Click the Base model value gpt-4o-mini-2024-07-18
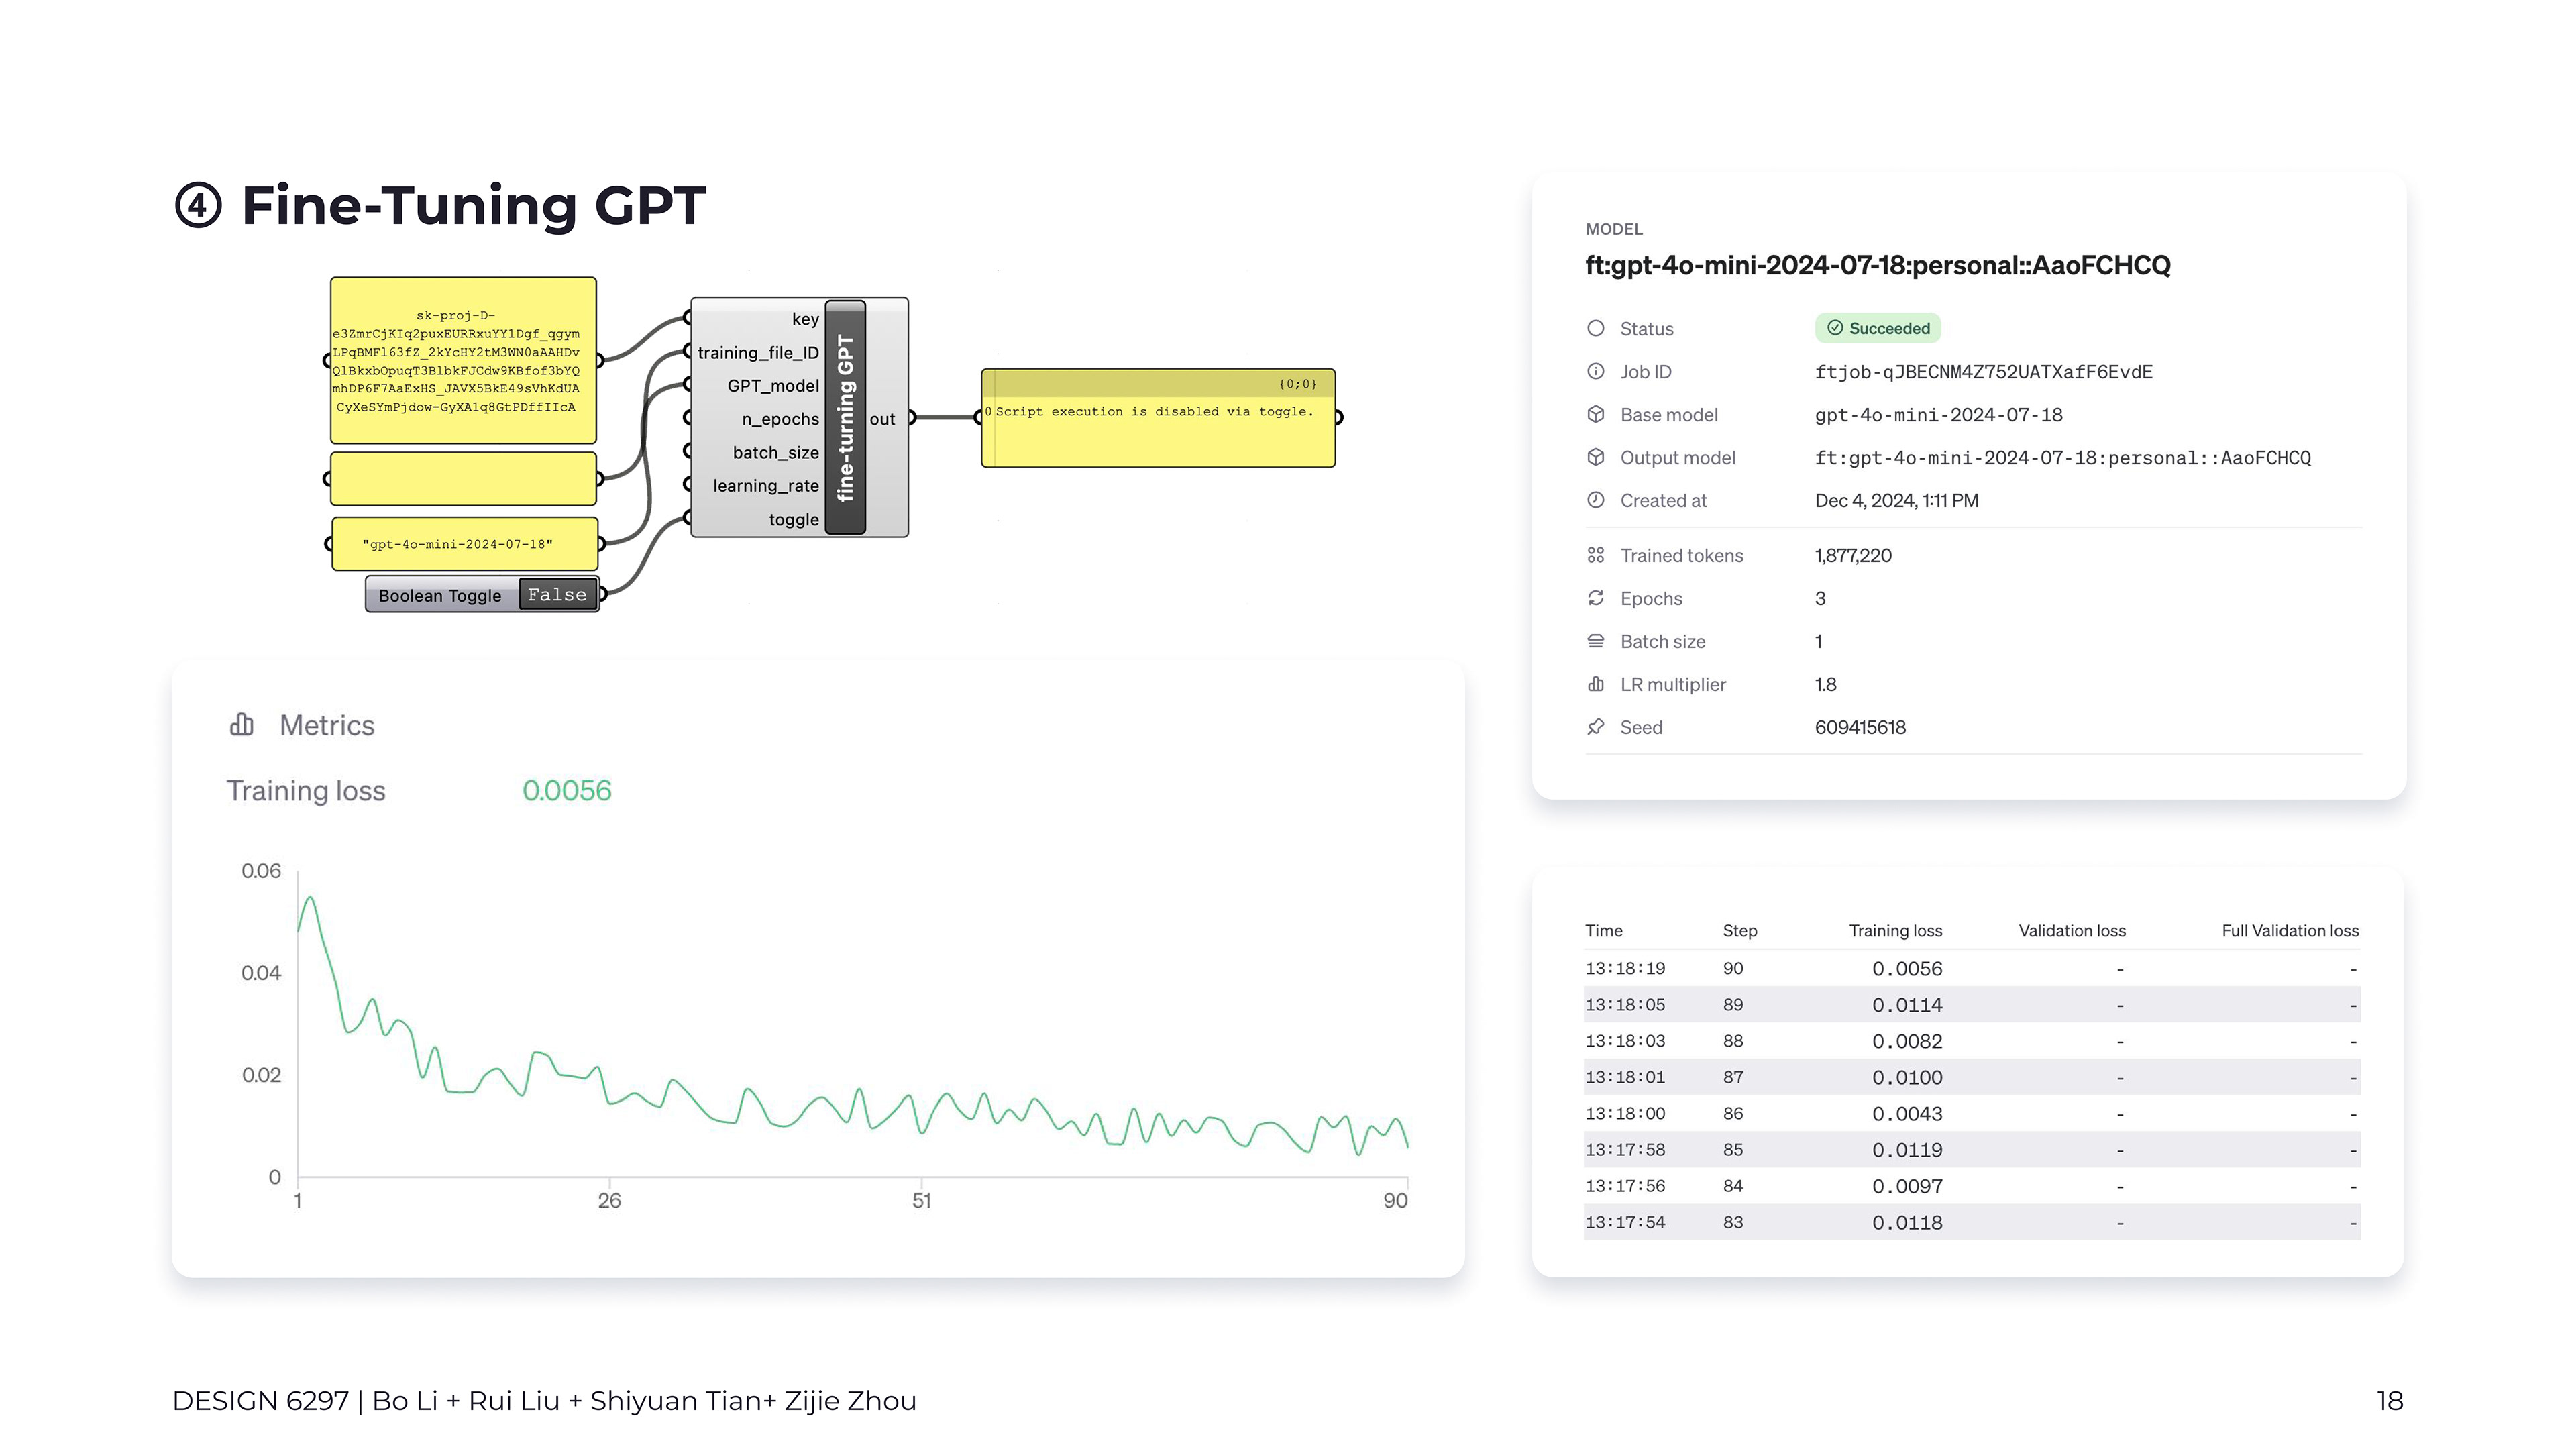Image resolution: width=2576 pixels, height=1449 pixels. pos(1939,414)
